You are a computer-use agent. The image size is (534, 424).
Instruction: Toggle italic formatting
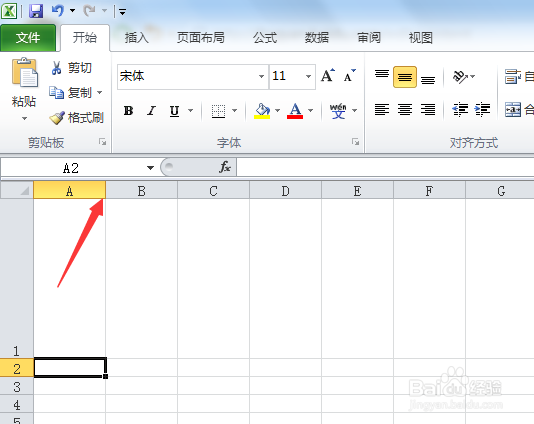(151, 111)
